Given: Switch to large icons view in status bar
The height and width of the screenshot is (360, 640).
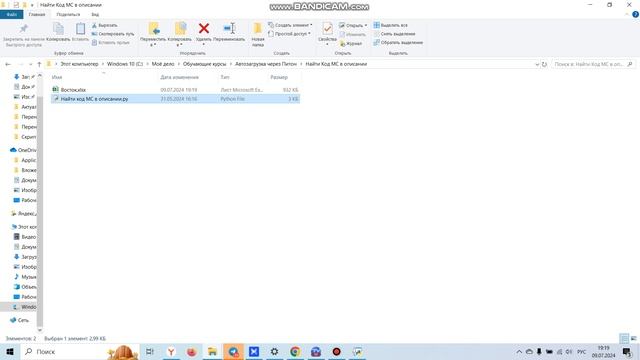Looking at the screenshot, I should 633,338.
